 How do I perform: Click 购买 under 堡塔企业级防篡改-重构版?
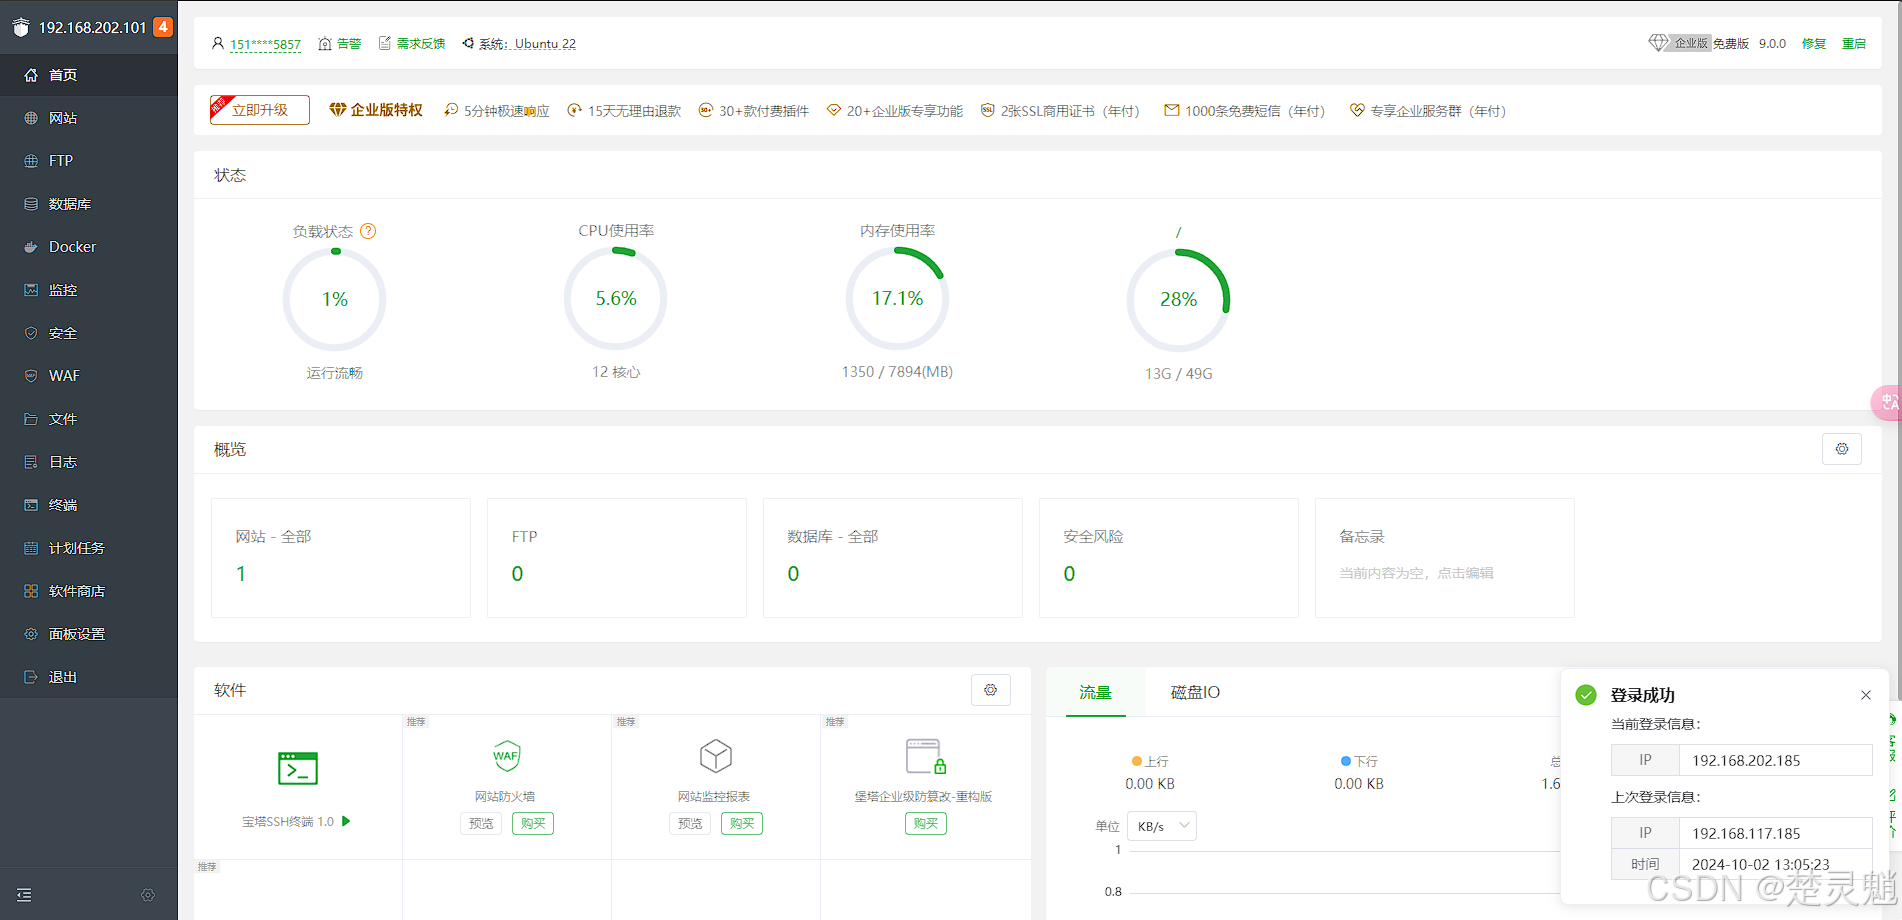926,823
